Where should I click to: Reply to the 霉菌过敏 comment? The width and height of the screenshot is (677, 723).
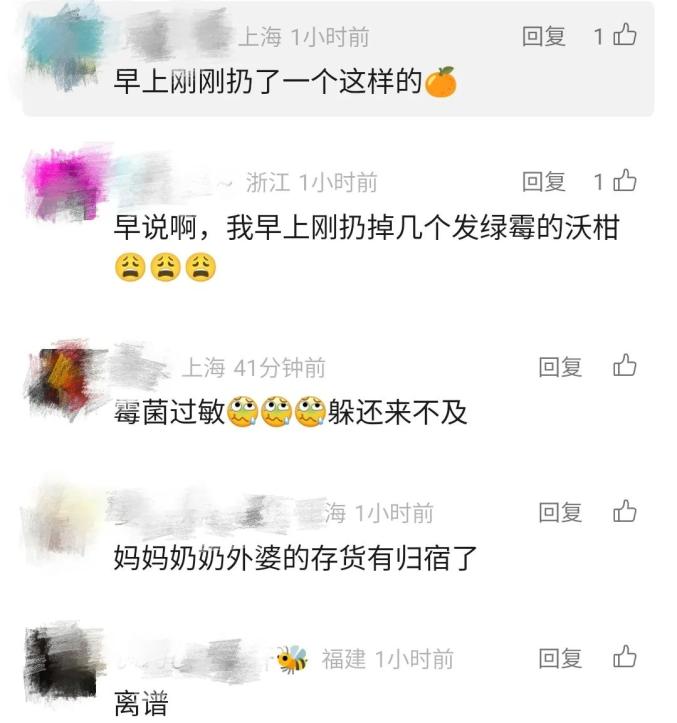tap(560, 367)
